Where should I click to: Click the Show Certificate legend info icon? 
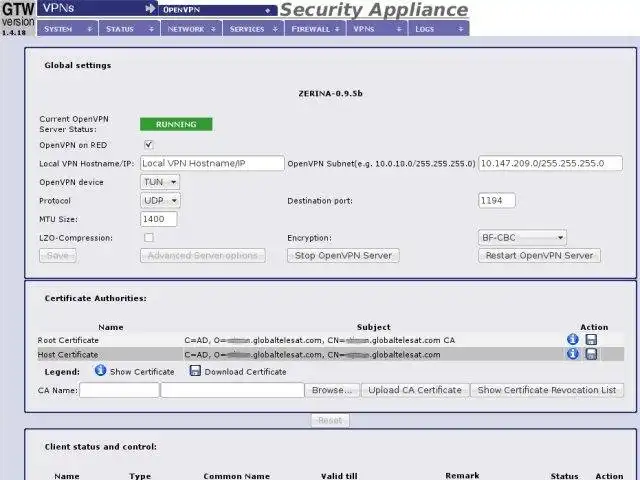tap(100, 370)
